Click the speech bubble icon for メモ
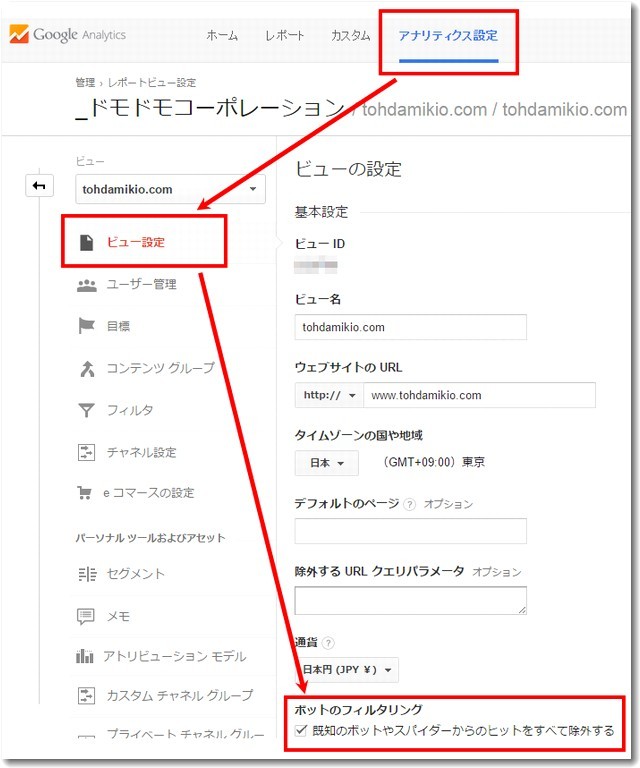The height and width of the screenshot is (768, 640). 86,616
